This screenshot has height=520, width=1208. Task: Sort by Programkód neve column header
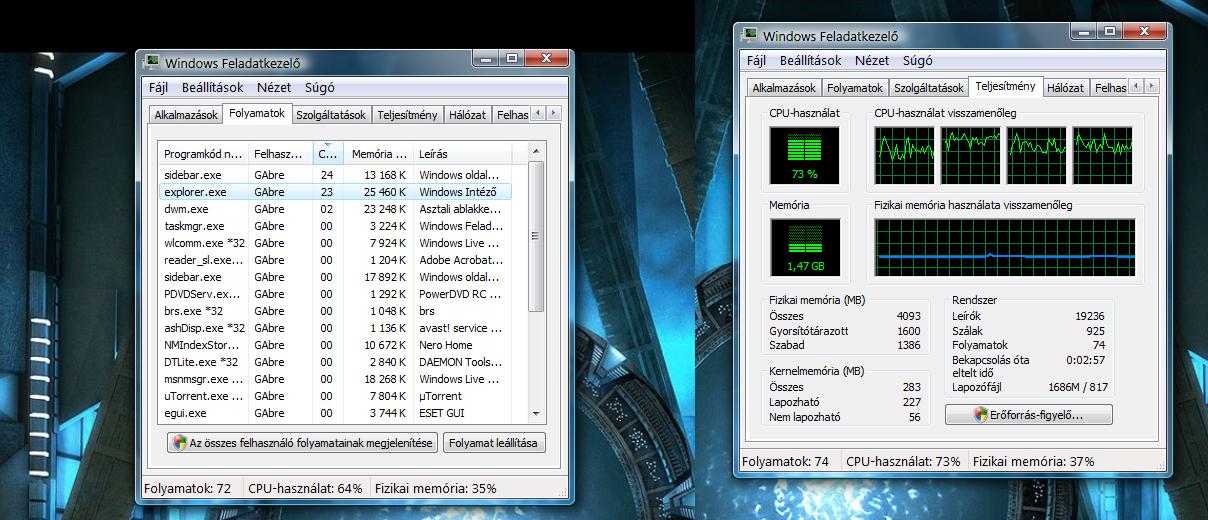click(x=203, y=154)
